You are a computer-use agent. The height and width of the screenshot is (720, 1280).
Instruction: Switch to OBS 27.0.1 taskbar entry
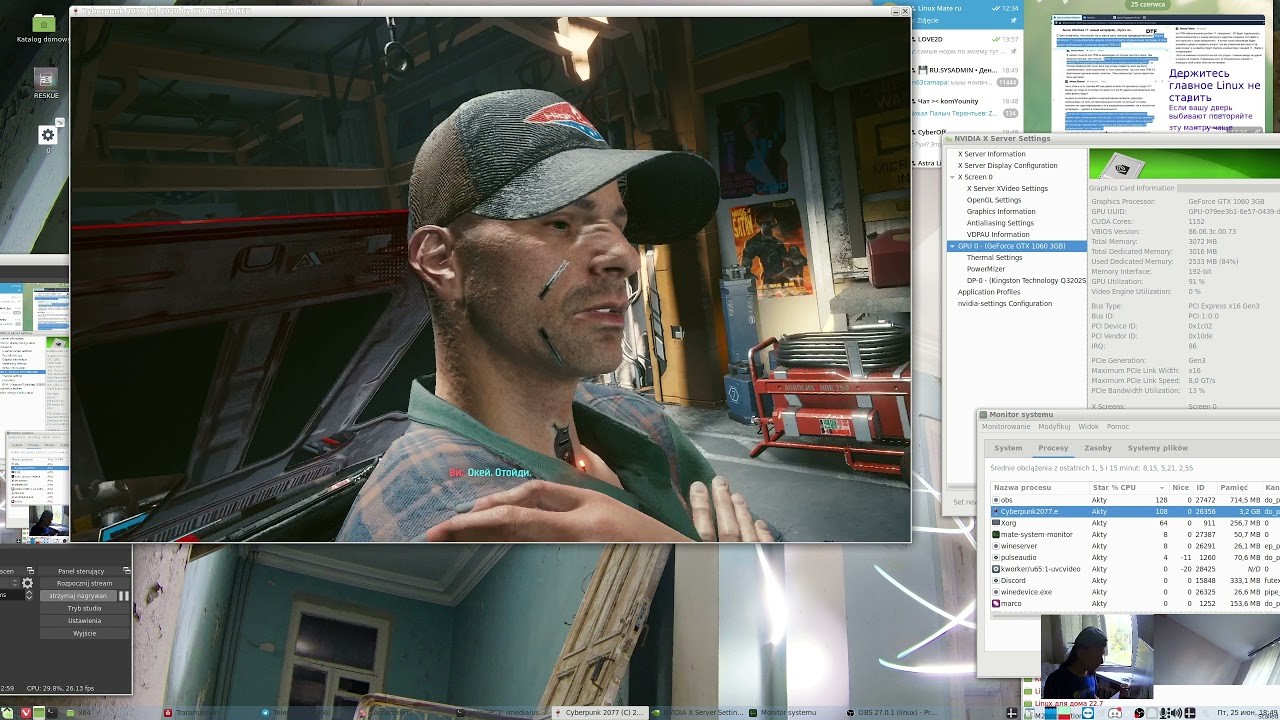pos(890,713)
